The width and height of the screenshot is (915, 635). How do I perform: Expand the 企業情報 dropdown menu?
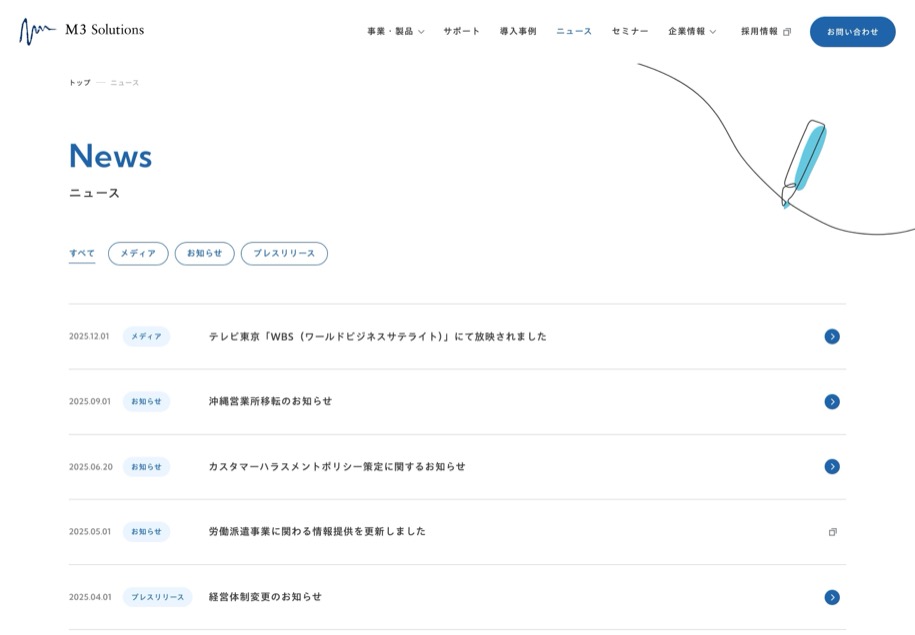pyautogui.click(x=692, y=32)
